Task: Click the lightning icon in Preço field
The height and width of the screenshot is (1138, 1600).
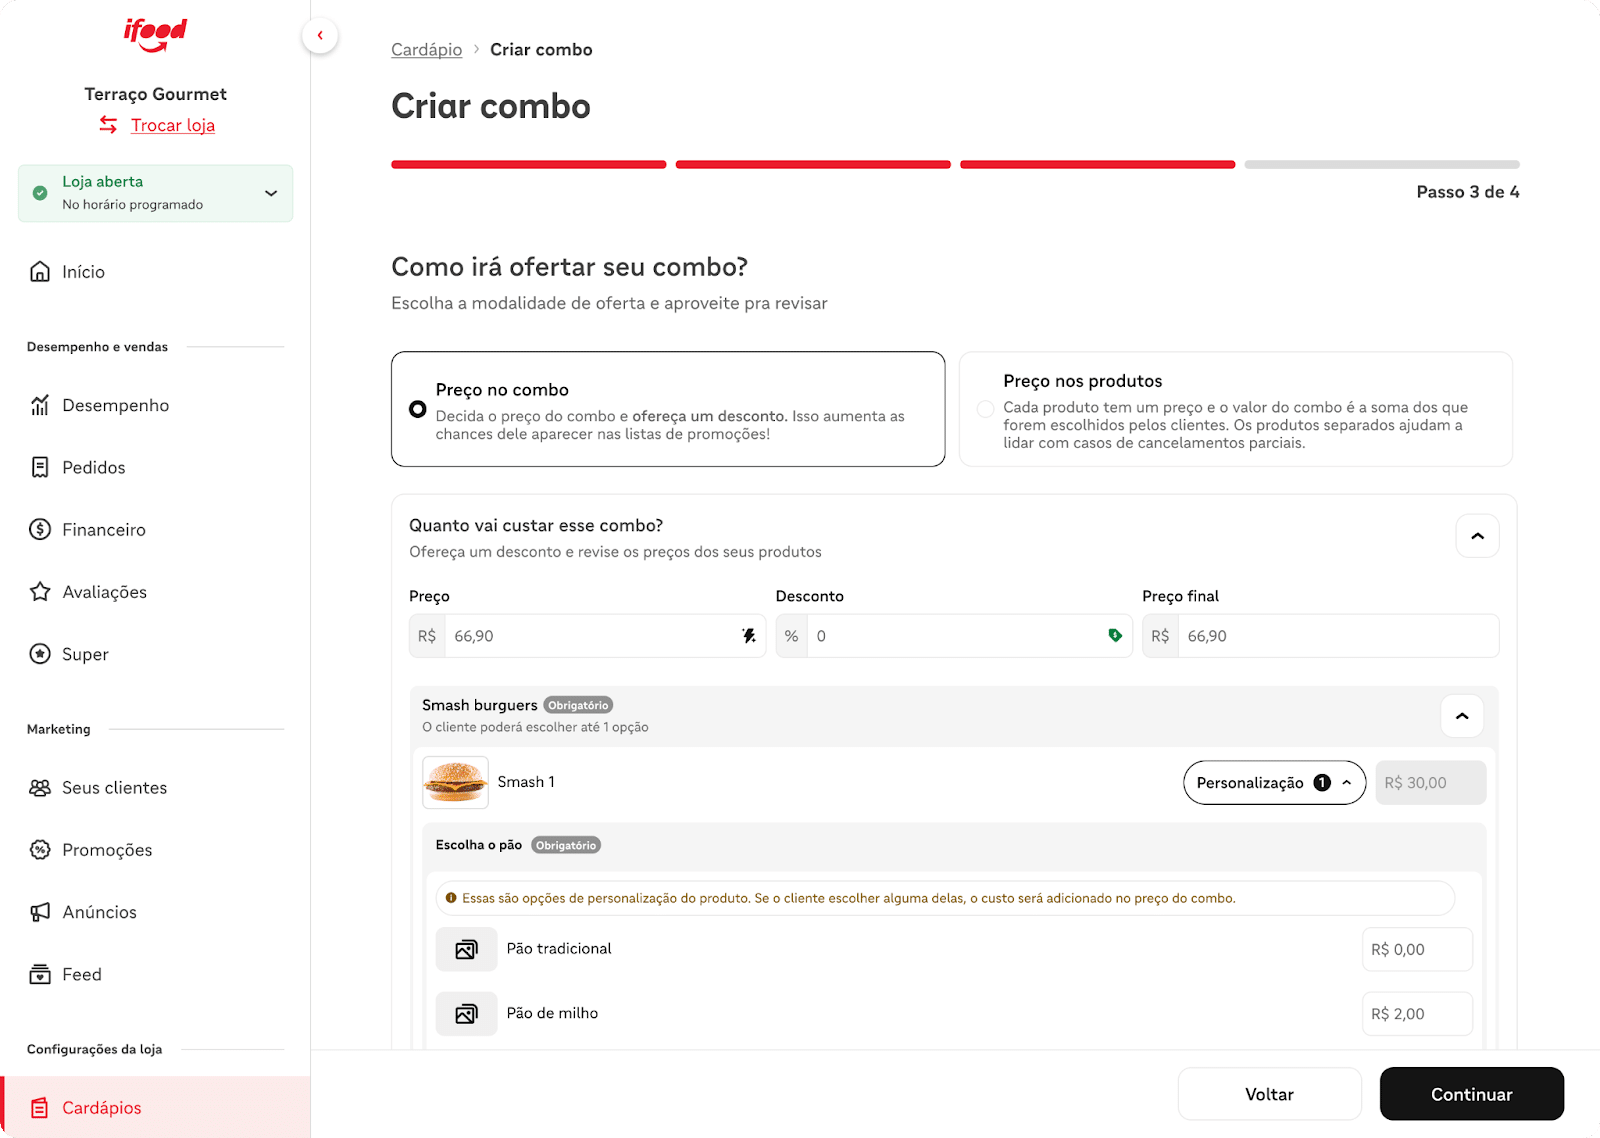Action: click(x=749, y=636)
